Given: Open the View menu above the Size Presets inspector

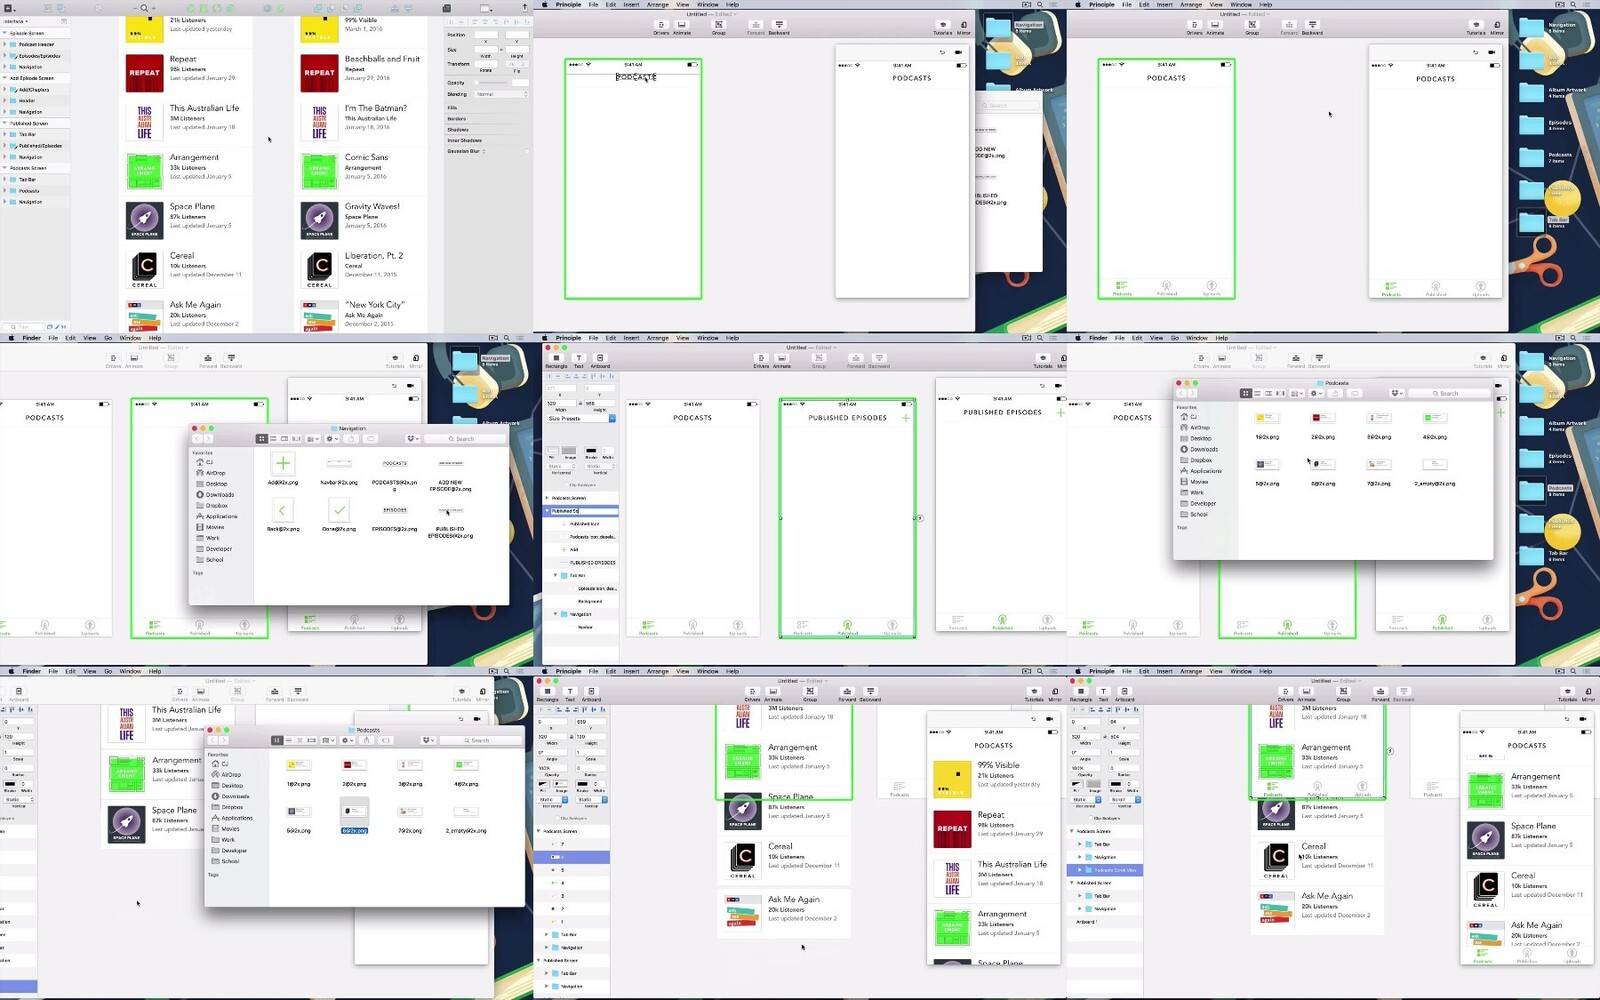Looking at the screenshot, I should [682, 338].
